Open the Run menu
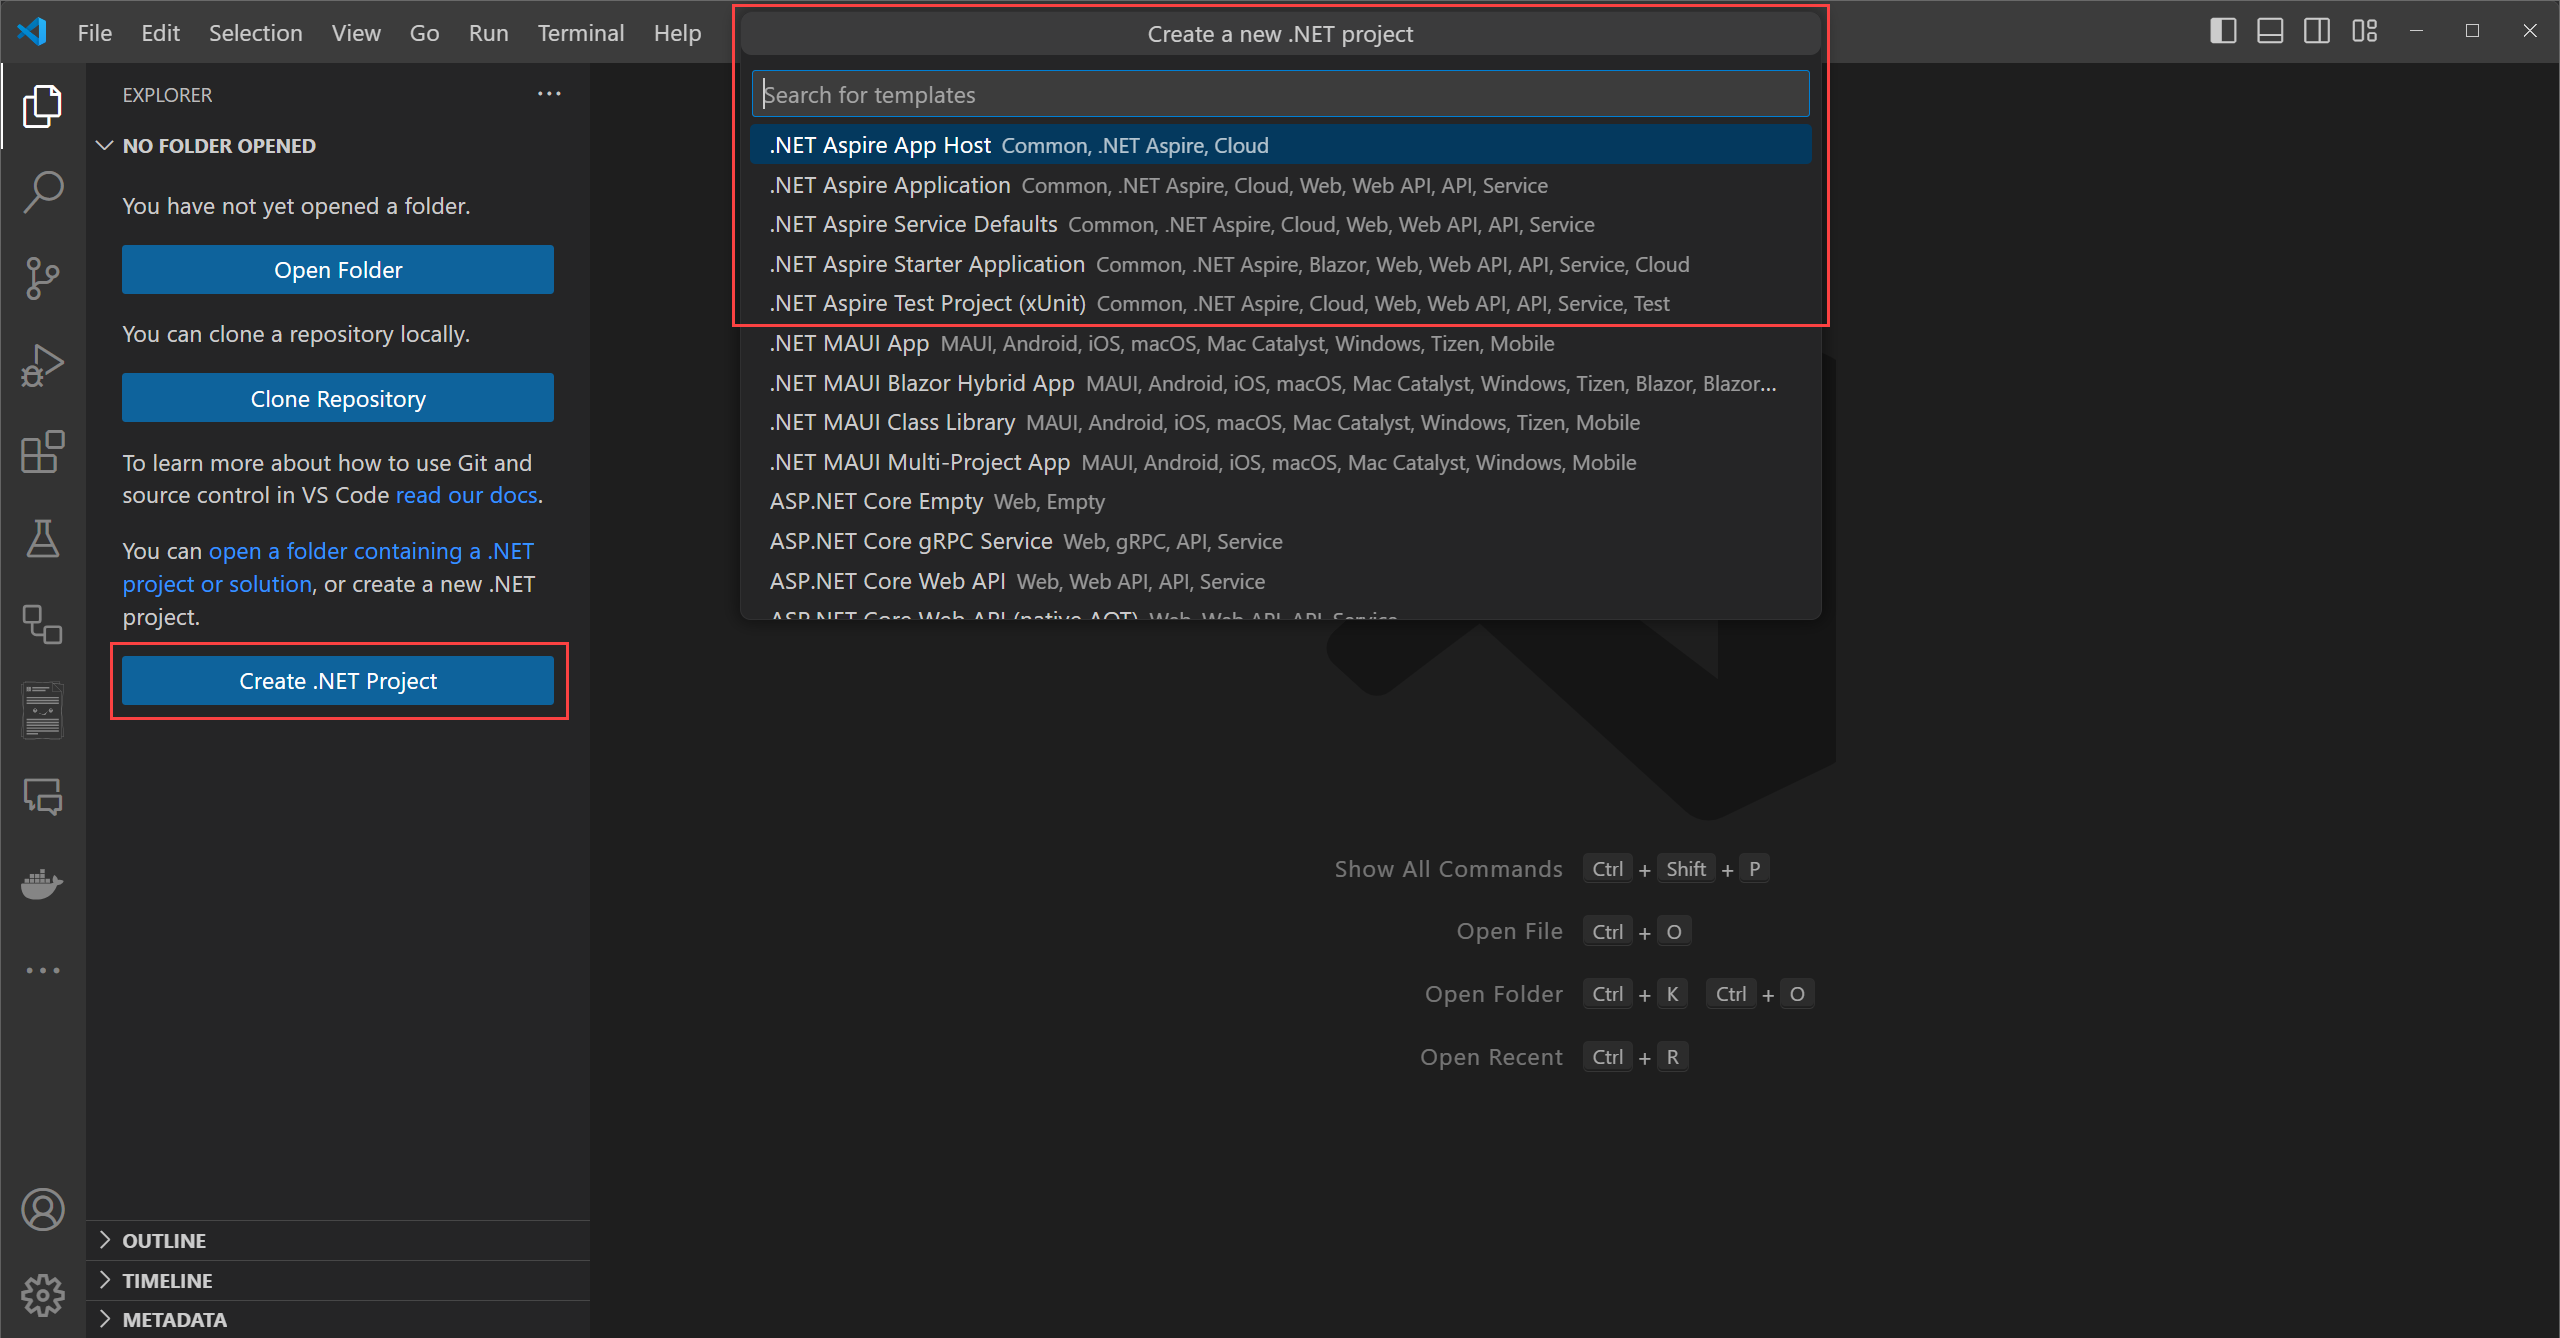This screenshot has width=2560, height=1338. (x=488, y=33)
